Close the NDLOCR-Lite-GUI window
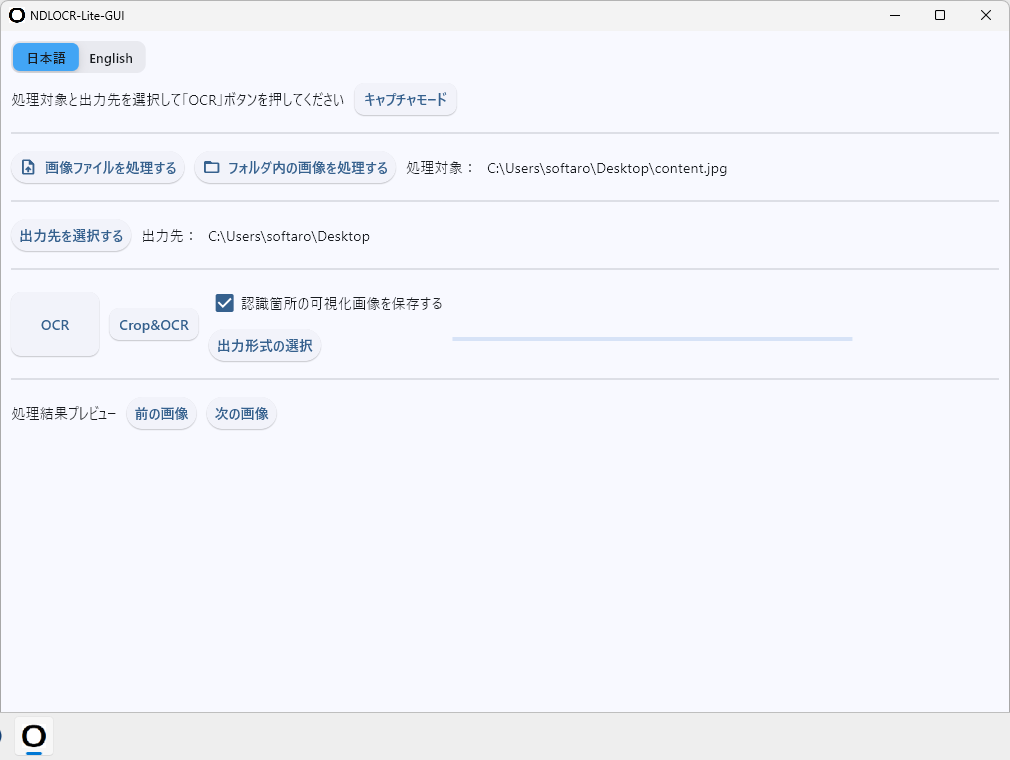Image resolution: width=1010 pixels, height=760 pixels. point(985,15)
